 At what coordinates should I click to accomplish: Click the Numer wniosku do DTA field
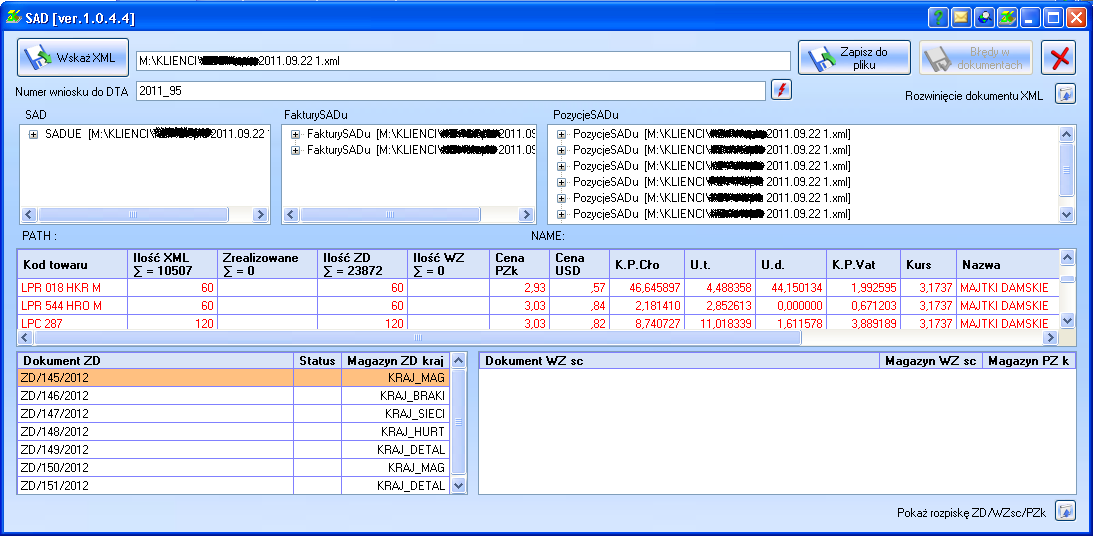[450, 91]
